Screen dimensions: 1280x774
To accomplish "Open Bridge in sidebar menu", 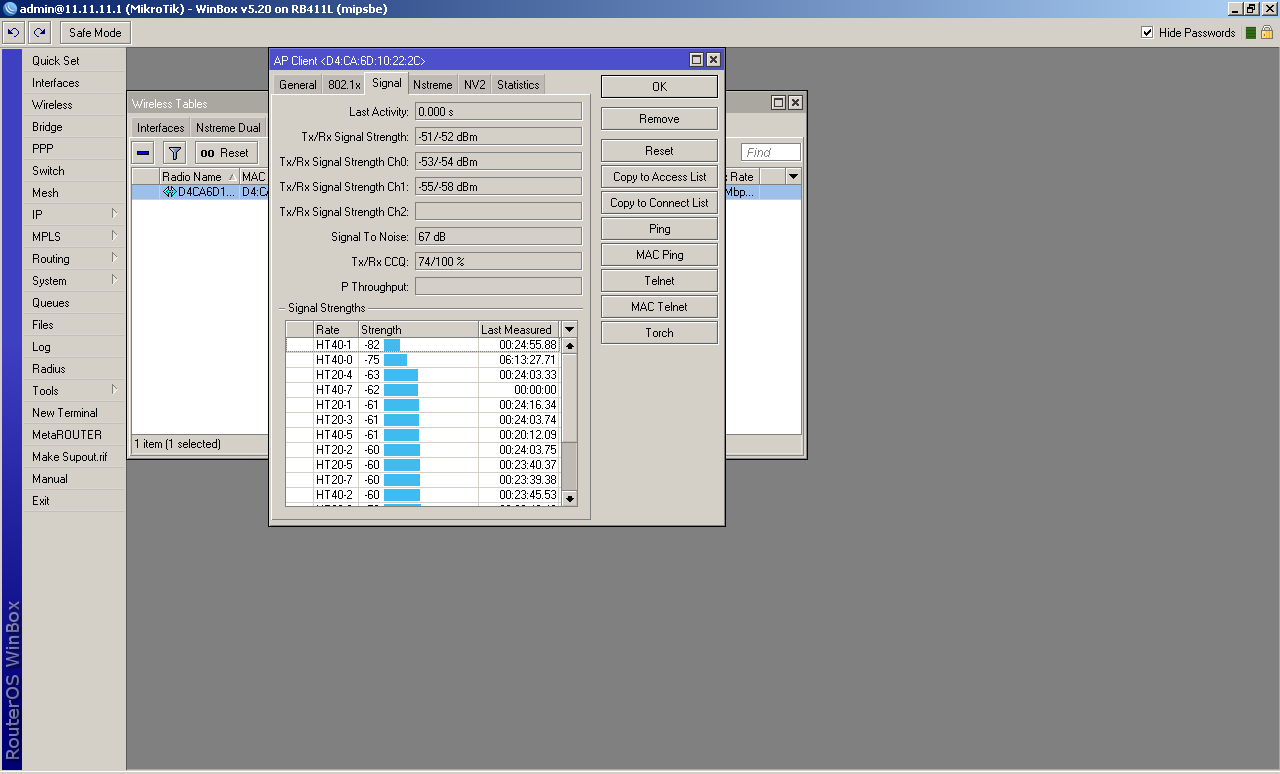I will 74,127.
